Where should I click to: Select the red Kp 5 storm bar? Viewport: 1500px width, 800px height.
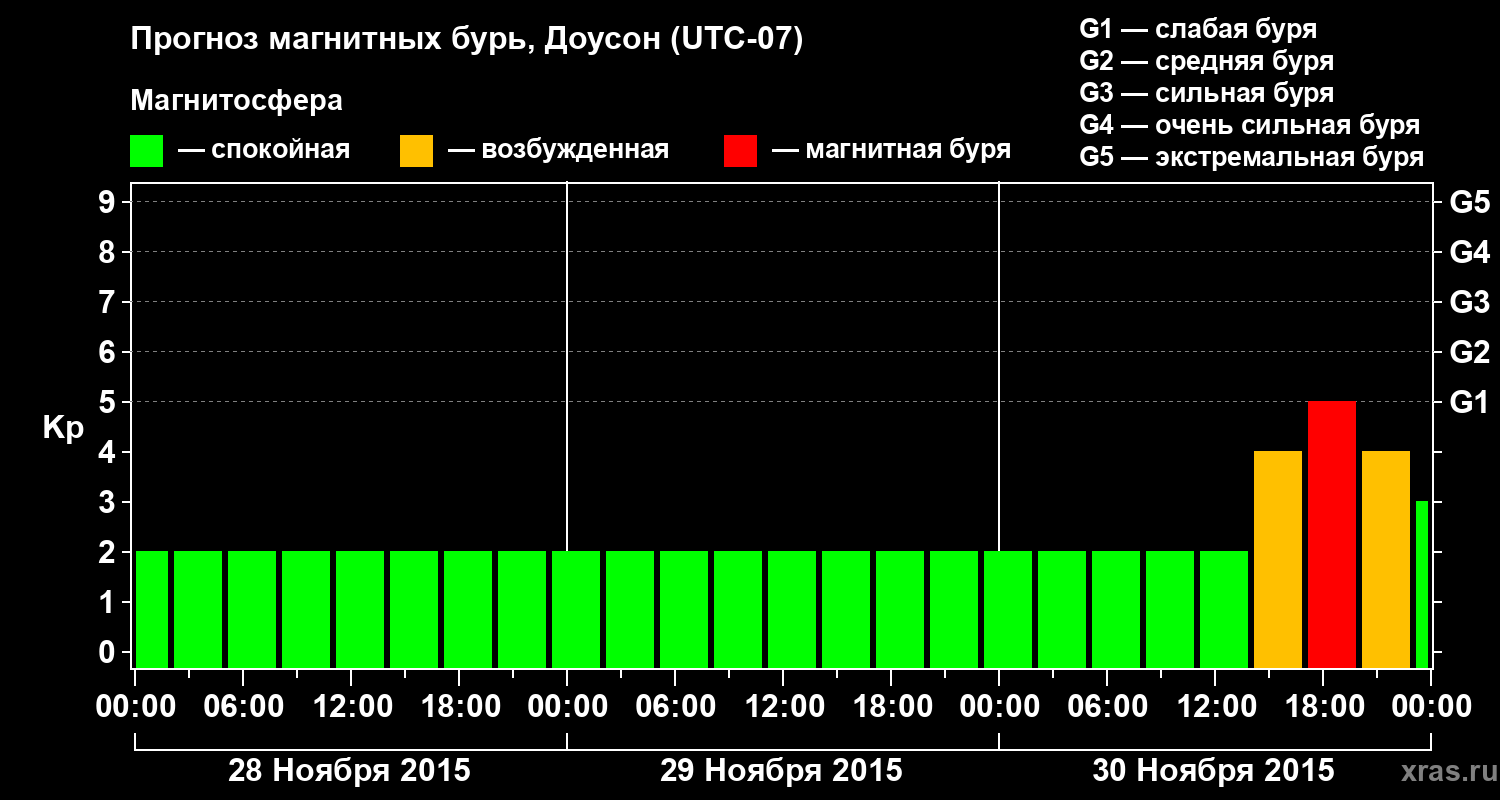coord(1332,535)
